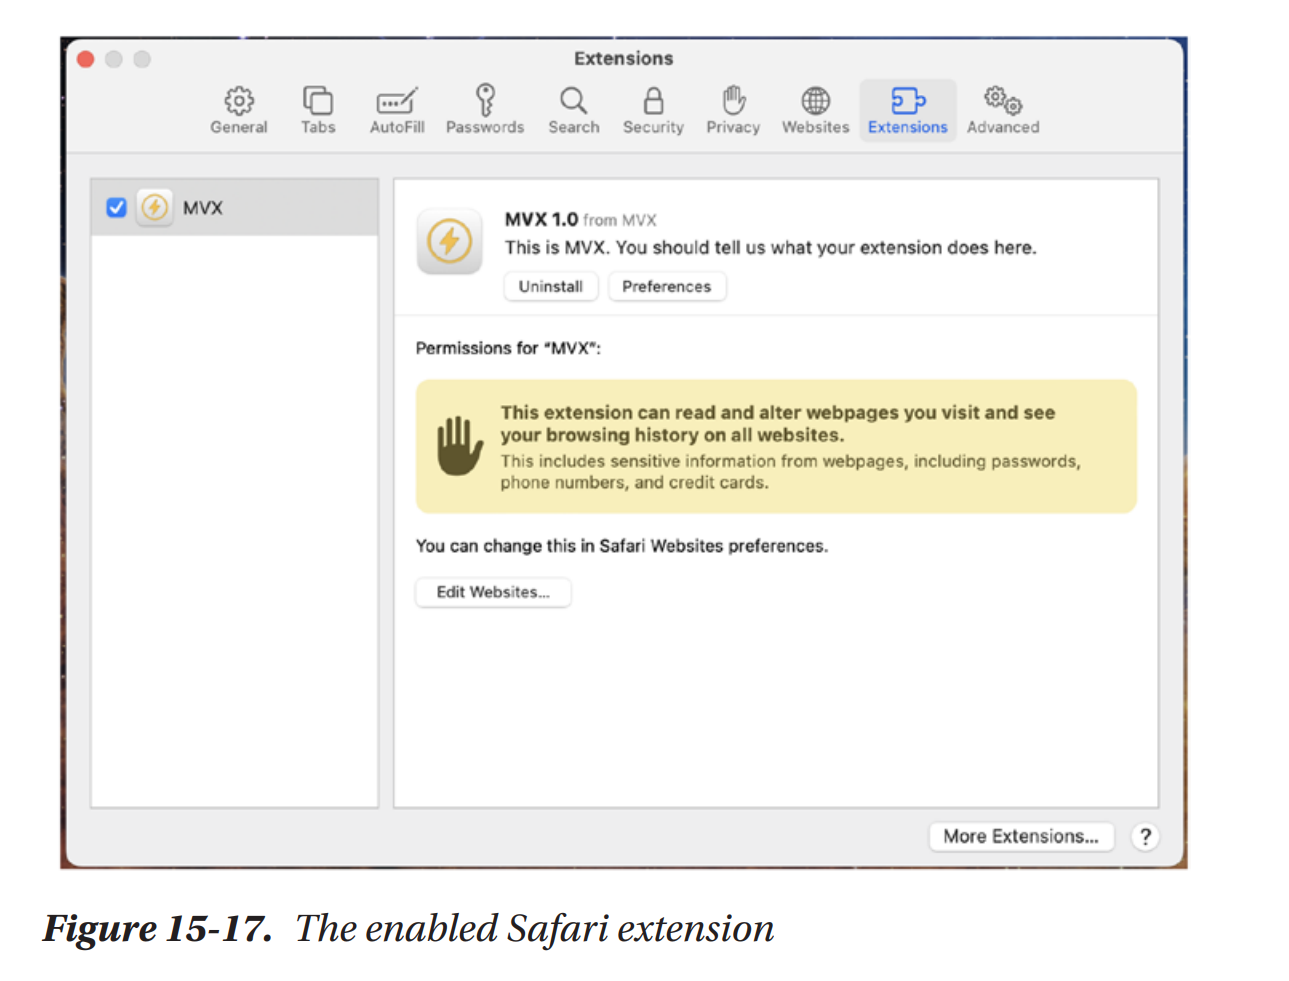Open MVX extension Preferences
This screenshot has height=981, width=1289.
coord(666,286)
